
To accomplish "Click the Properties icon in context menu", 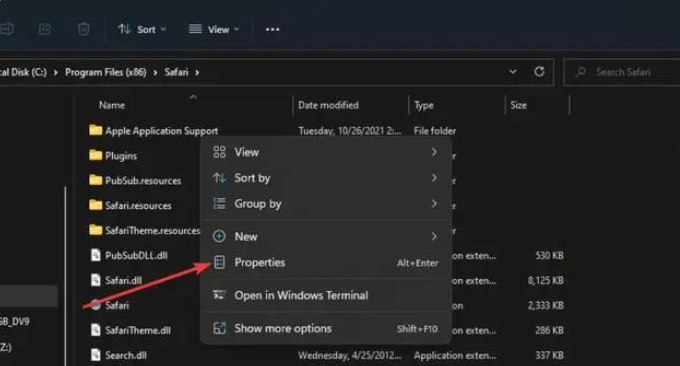I will click(x=219, y=262).
